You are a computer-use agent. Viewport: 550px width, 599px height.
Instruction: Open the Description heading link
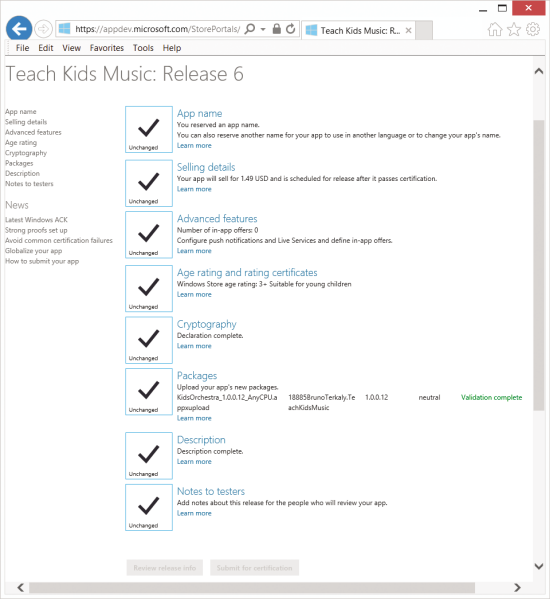201,440
